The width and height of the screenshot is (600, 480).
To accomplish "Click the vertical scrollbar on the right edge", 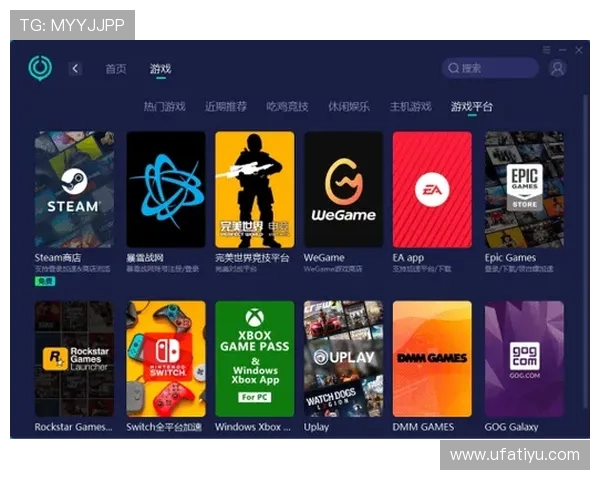I will (586, 253).
